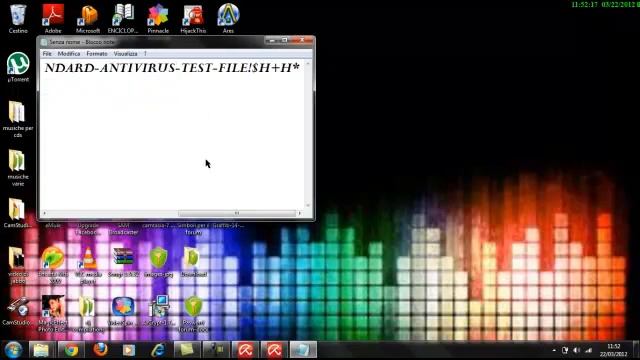
Task: Open the Windows Start orb
Action: (x=13, y=350)
